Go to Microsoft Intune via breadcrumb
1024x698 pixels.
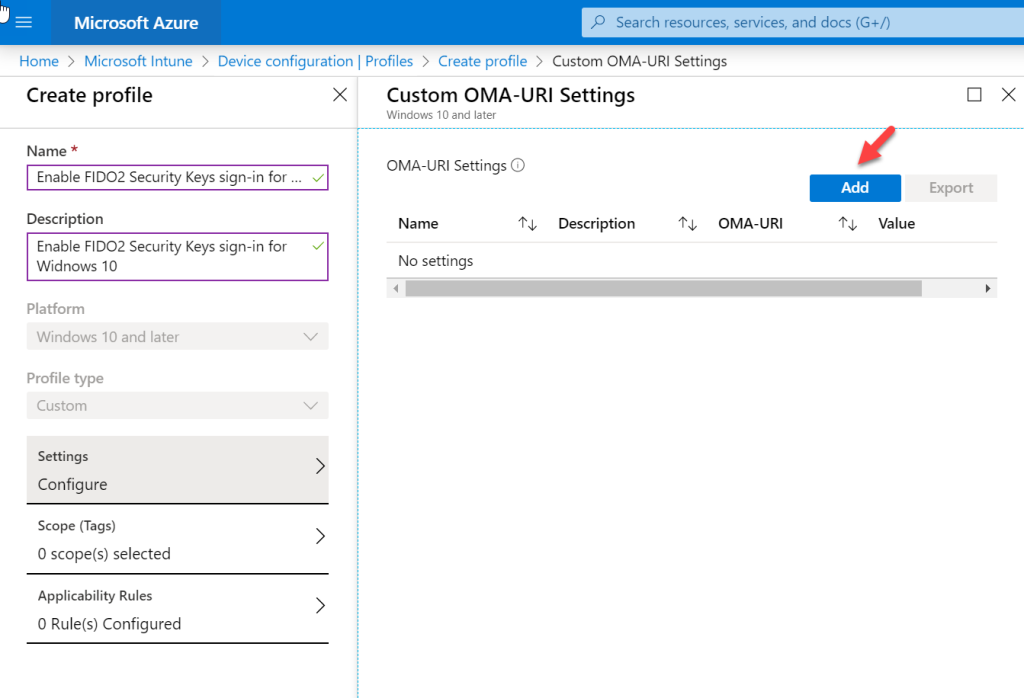[138, 61]
